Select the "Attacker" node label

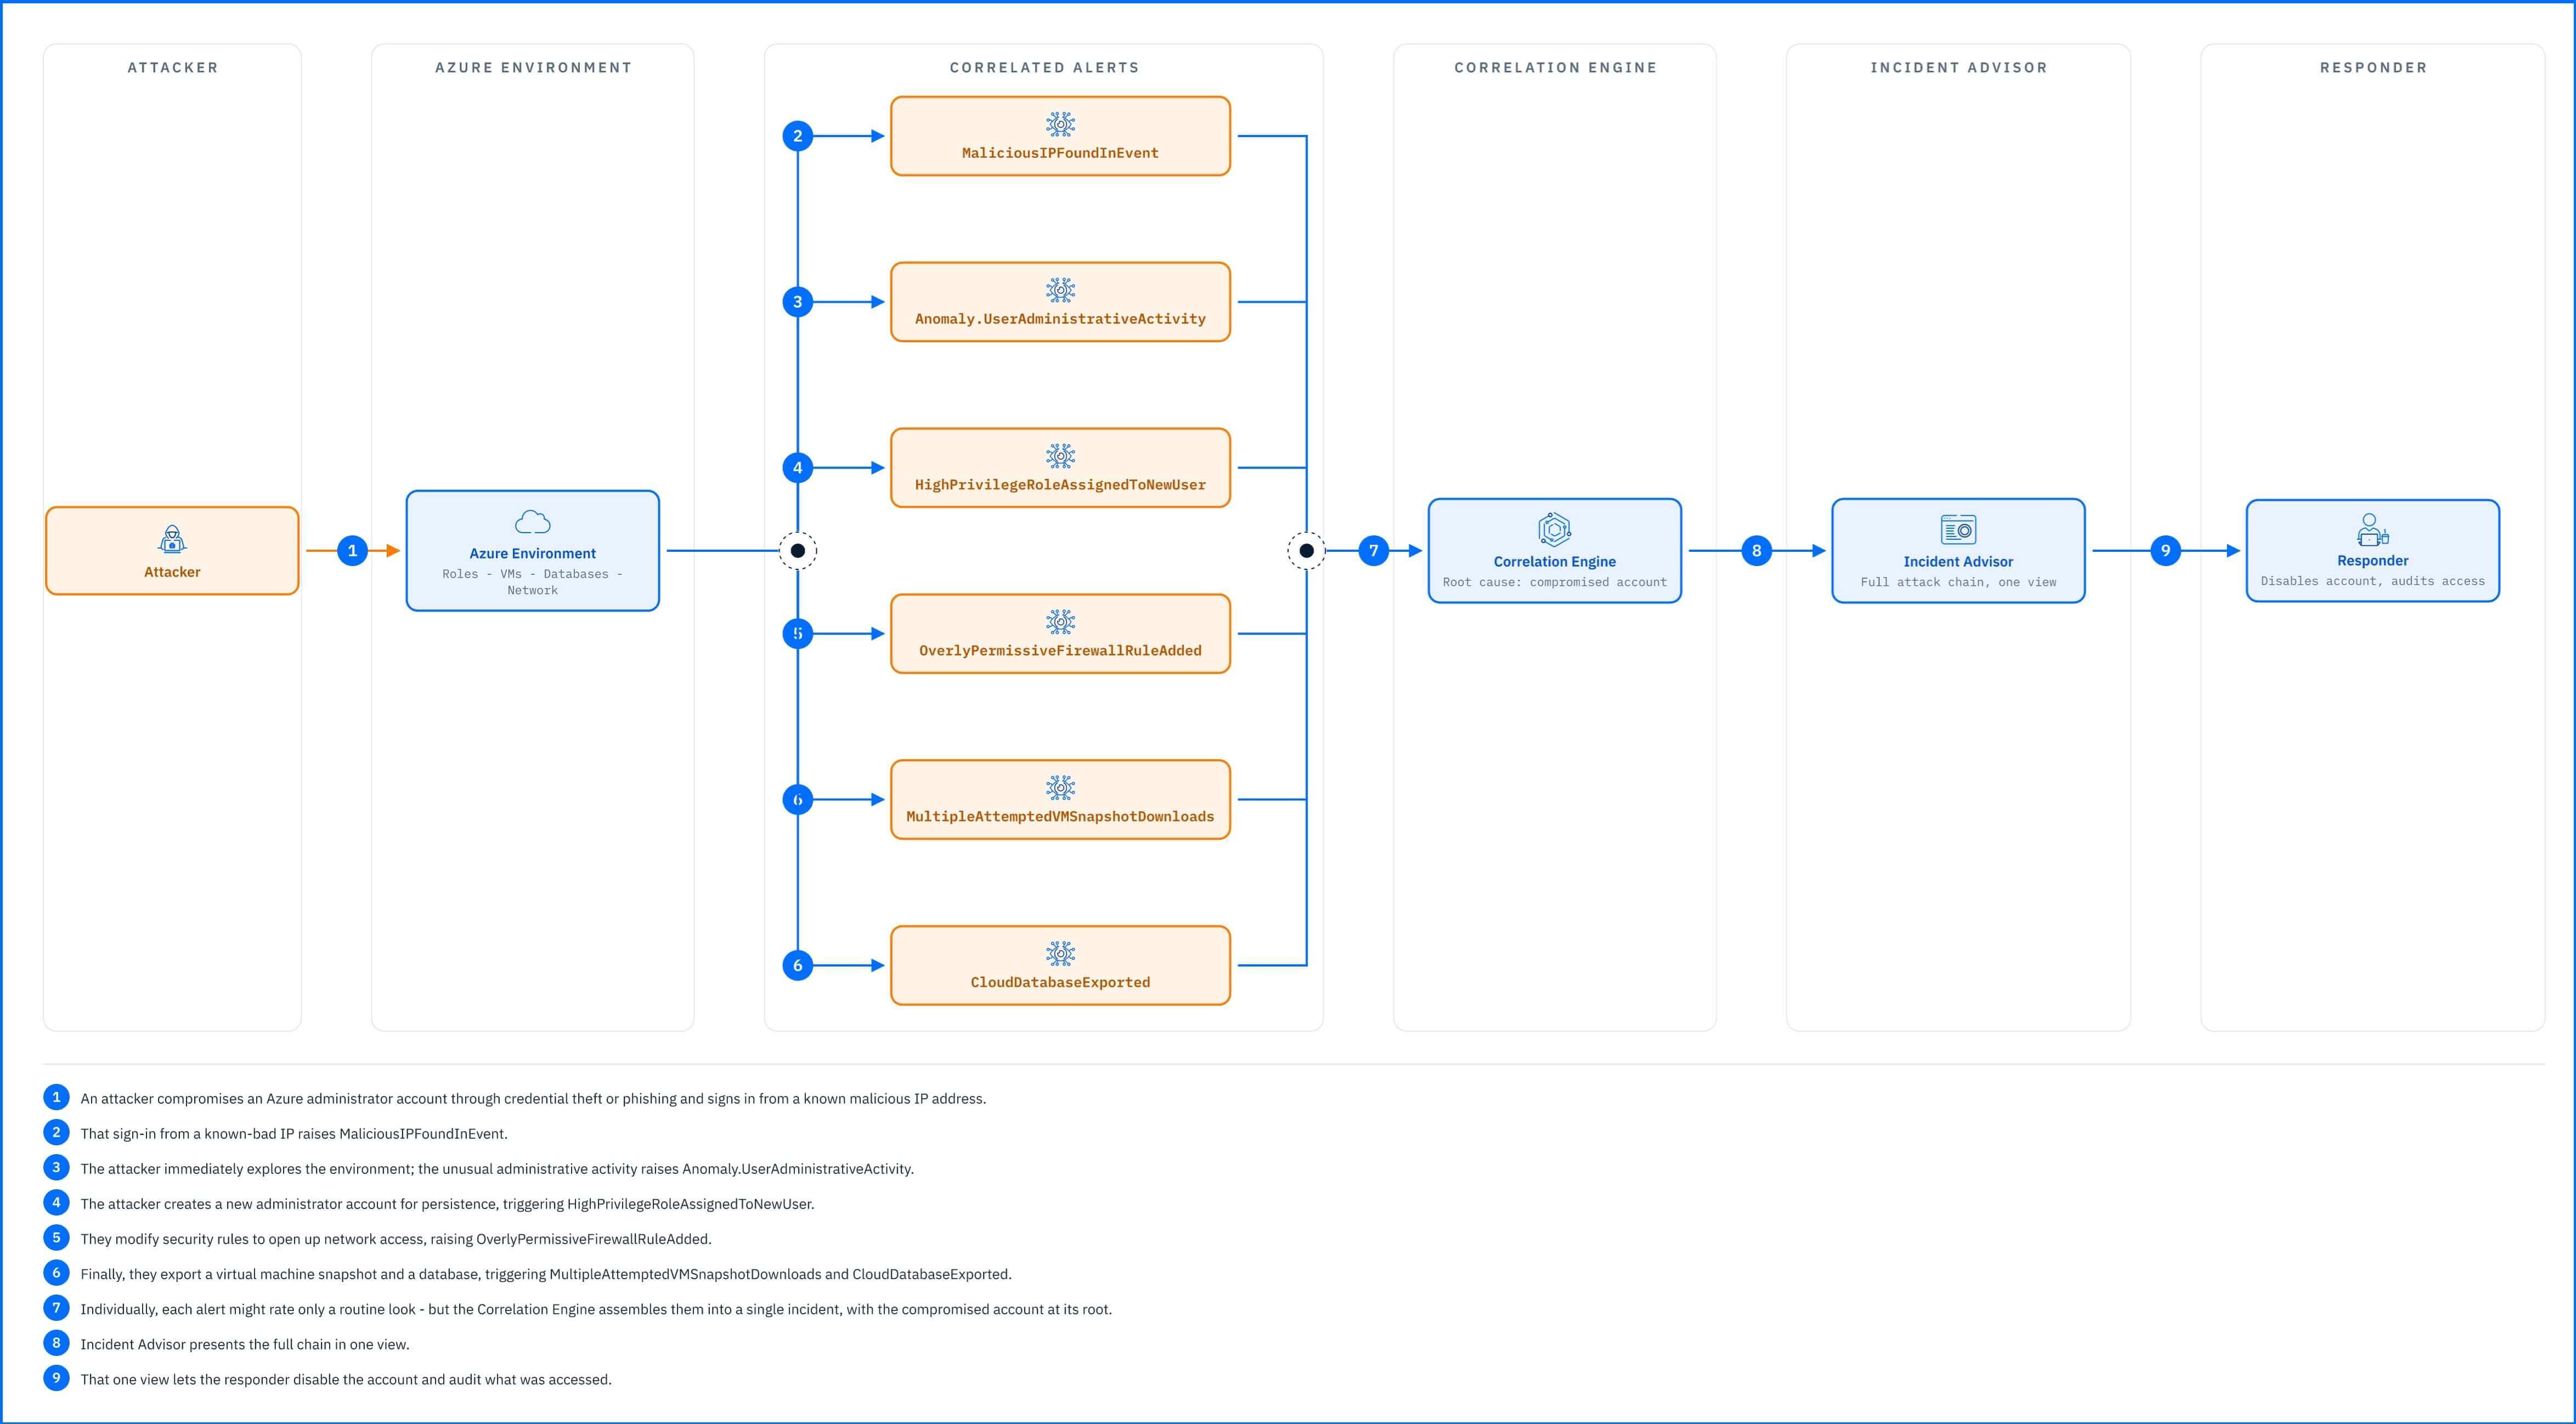pyautogui.click(x=172, y=572)
